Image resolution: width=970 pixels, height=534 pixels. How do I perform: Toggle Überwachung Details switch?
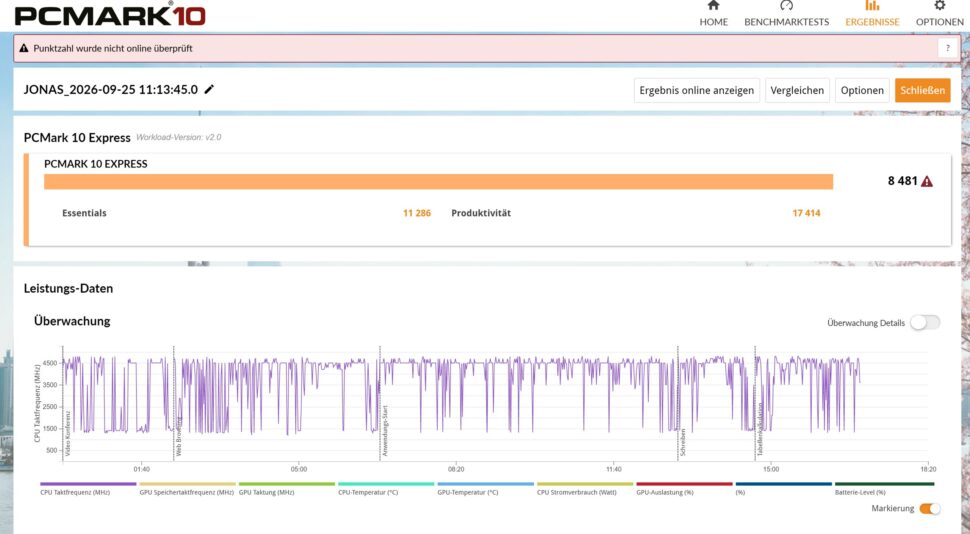pos(925,322)
